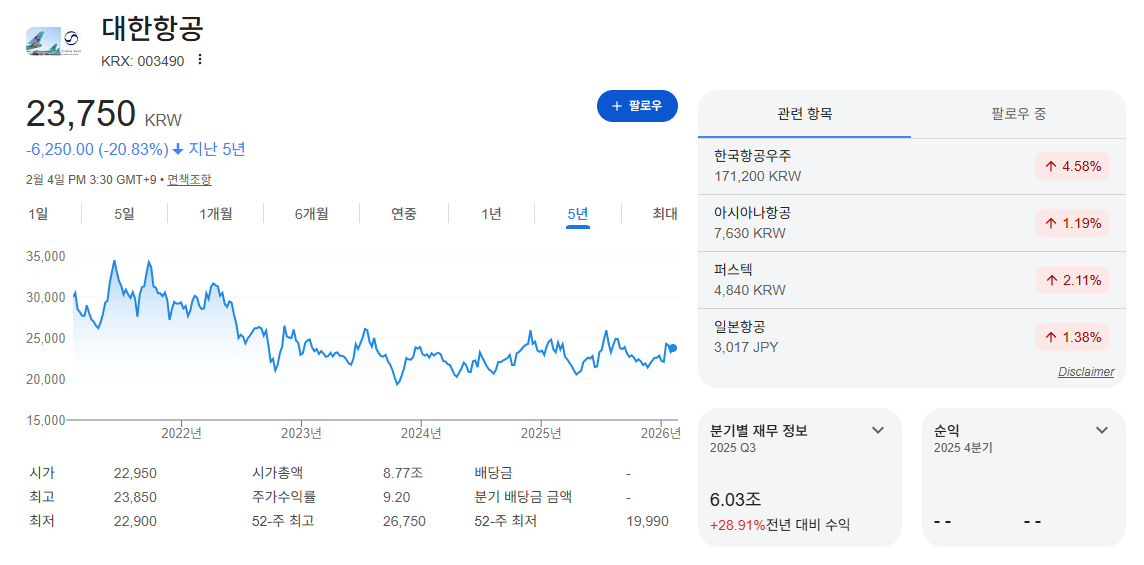The width and height of the screenshot is (1144, 565).
Task: Click the Korean Air logo thumbnail
Action: coord(54,41)
